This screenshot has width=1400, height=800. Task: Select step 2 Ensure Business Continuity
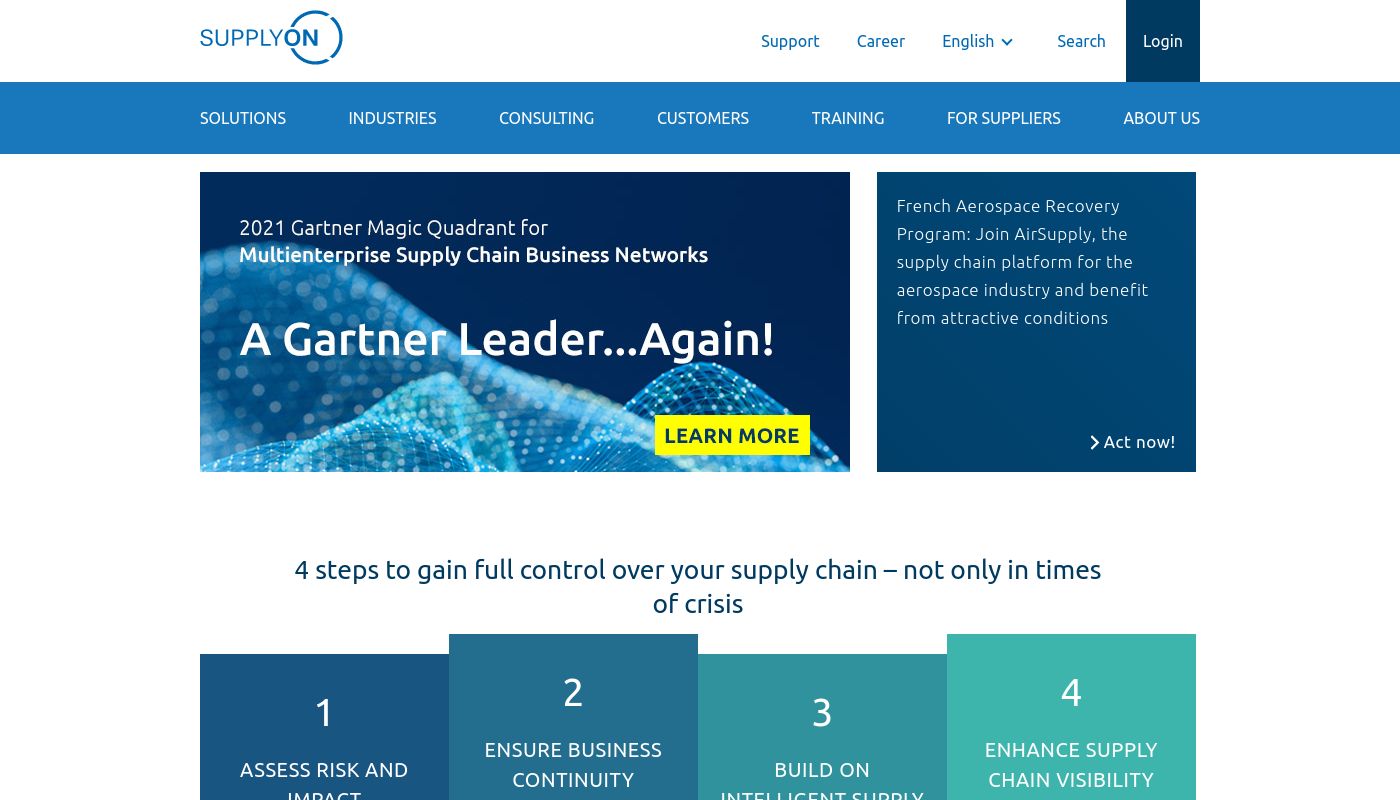click(x=573, y=717)
